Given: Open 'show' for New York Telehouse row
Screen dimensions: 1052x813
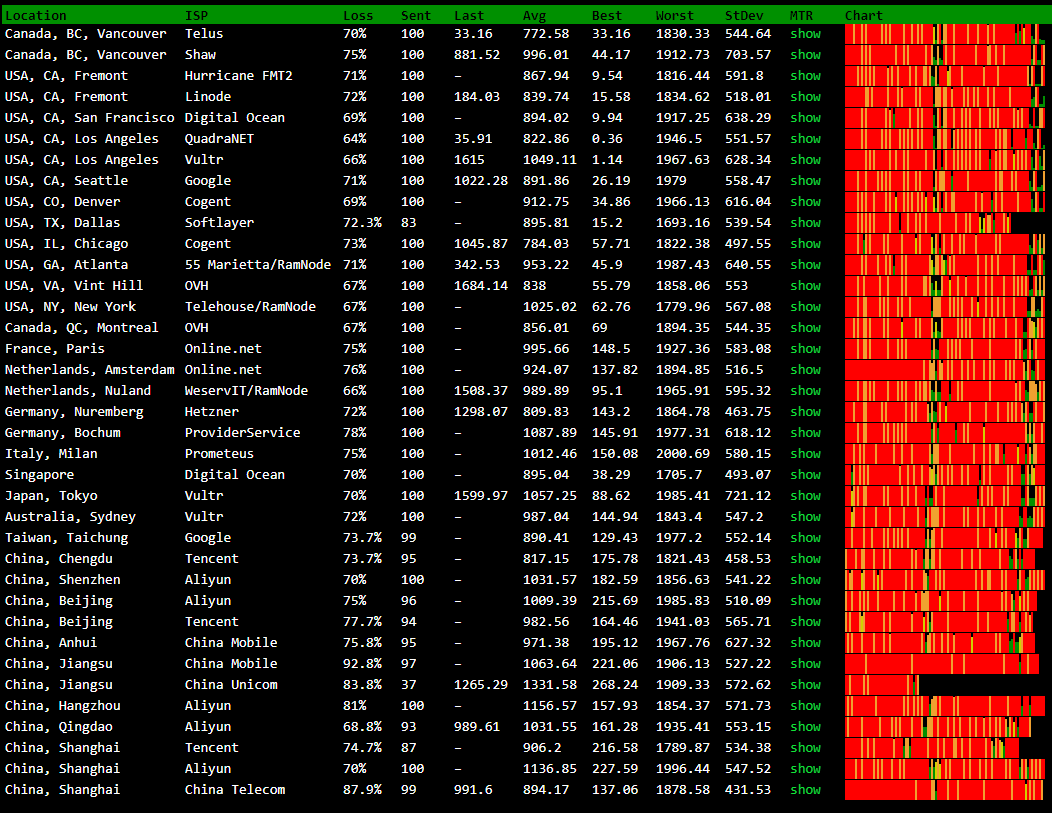Looking at the screenshot, I should click(x=805, y=307).
